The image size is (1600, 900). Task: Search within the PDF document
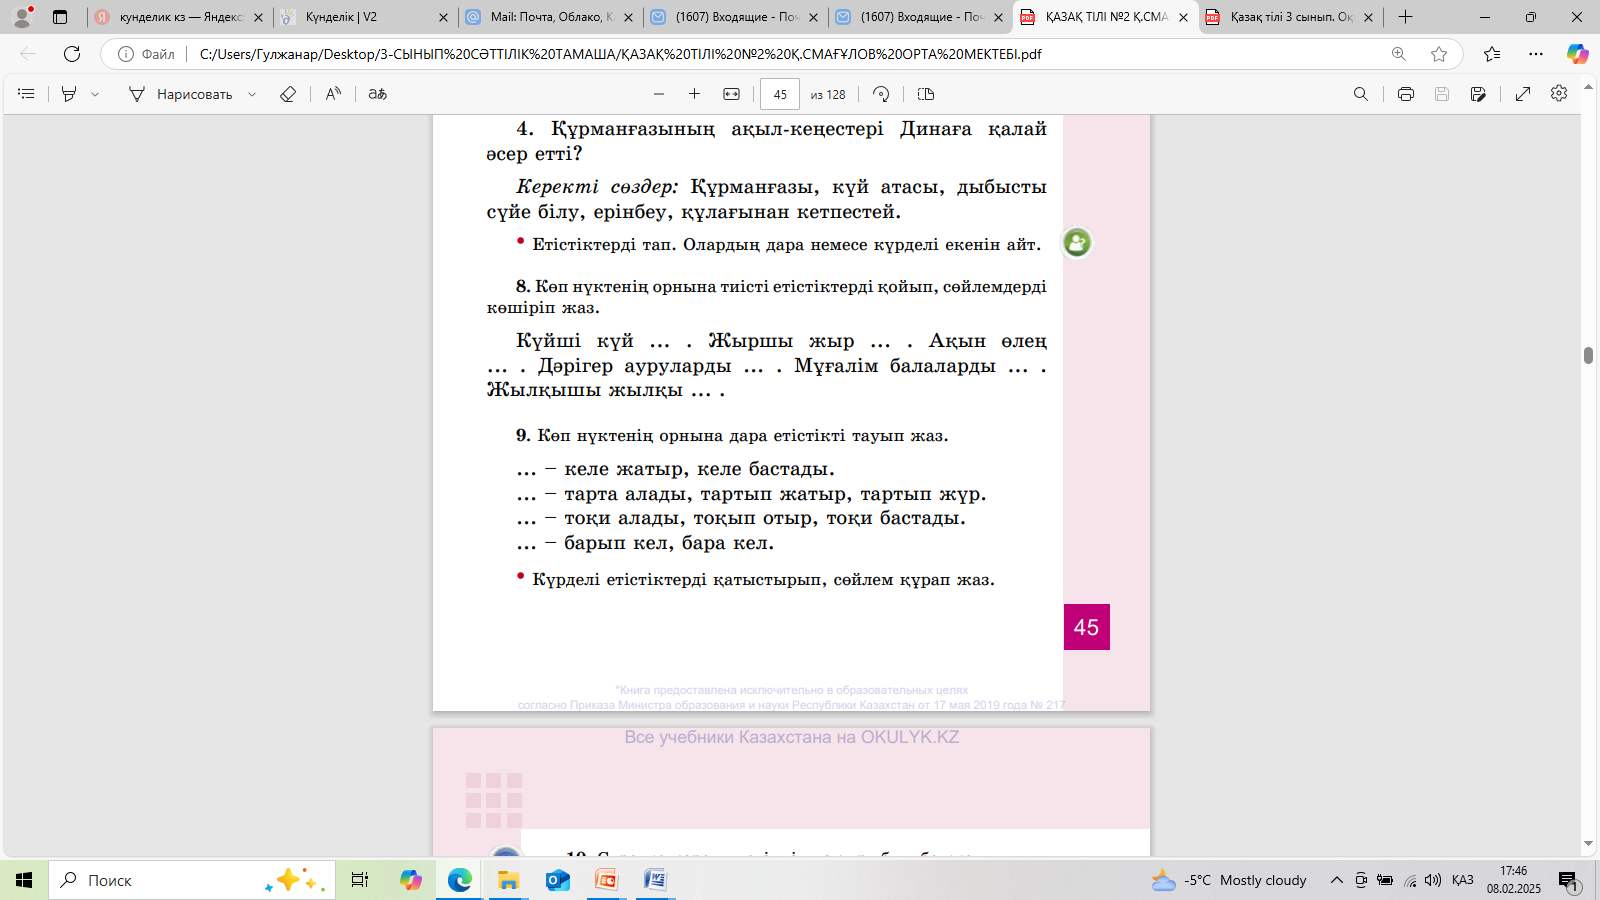[1361, 94]
